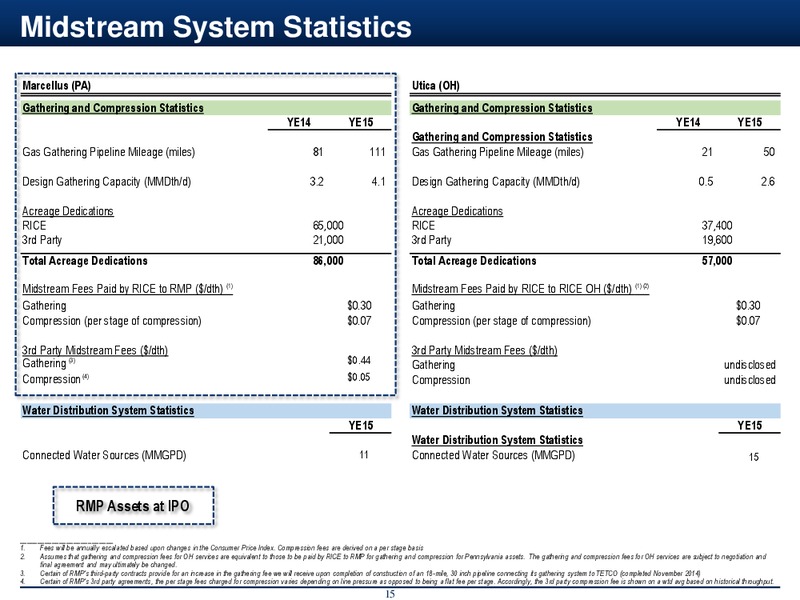Click the 'RMP Assets at IPO' legend box
This screenshot has width=800, height=600.
134,506
